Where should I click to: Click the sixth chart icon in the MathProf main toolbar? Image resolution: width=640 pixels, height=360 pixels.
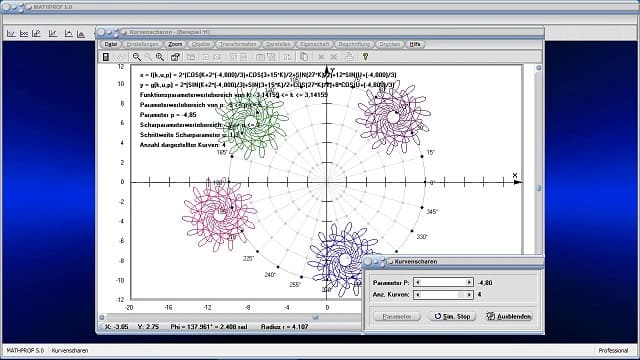pyautogui.click(x=81, y=34)
